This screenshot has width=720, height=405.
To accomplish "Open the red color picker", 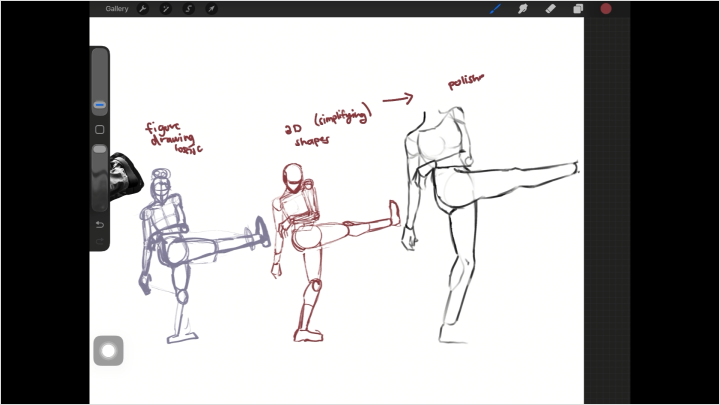I will click(x=606, y=9).
